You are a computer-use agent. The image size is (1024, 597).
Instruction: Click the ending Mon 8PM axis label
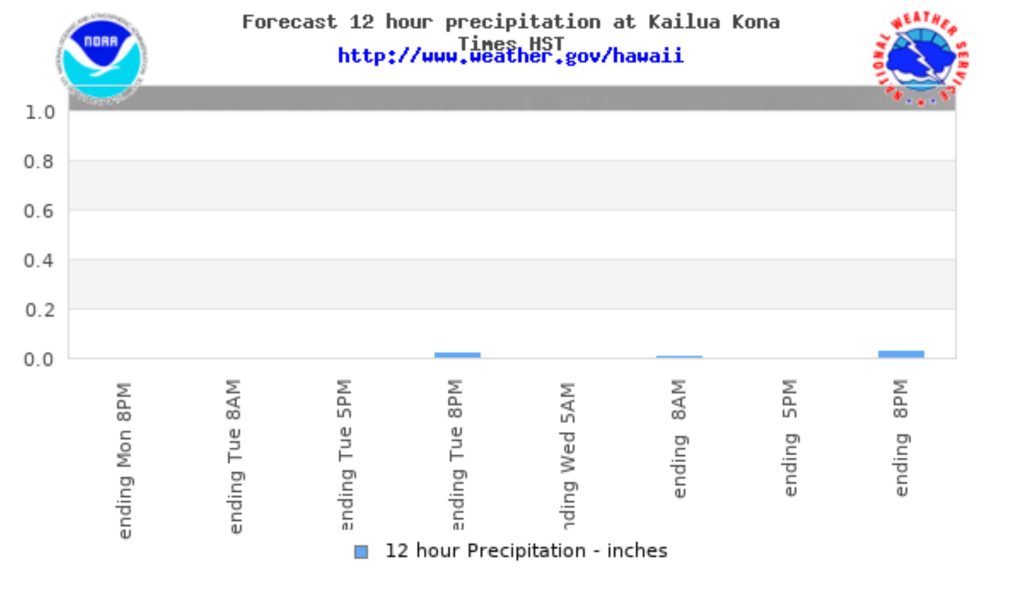pyautogui.click(x=124, y=459)
